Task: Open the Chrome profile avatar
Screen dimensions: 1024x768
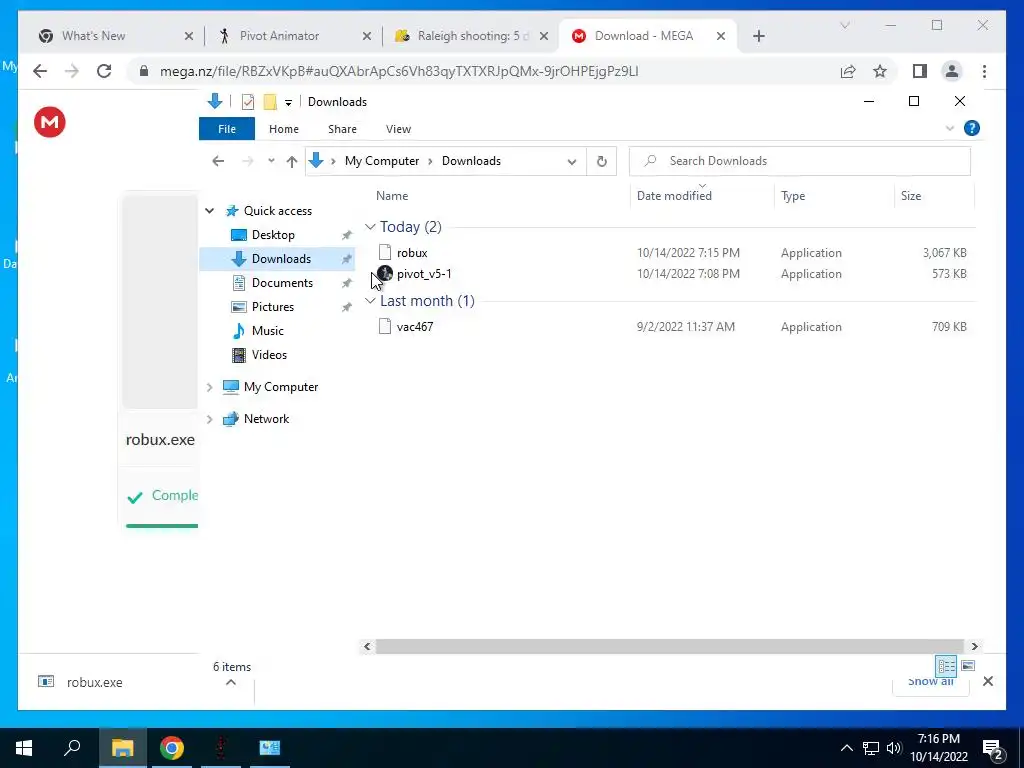Action: pyautogui.click(x=952, y=71)
